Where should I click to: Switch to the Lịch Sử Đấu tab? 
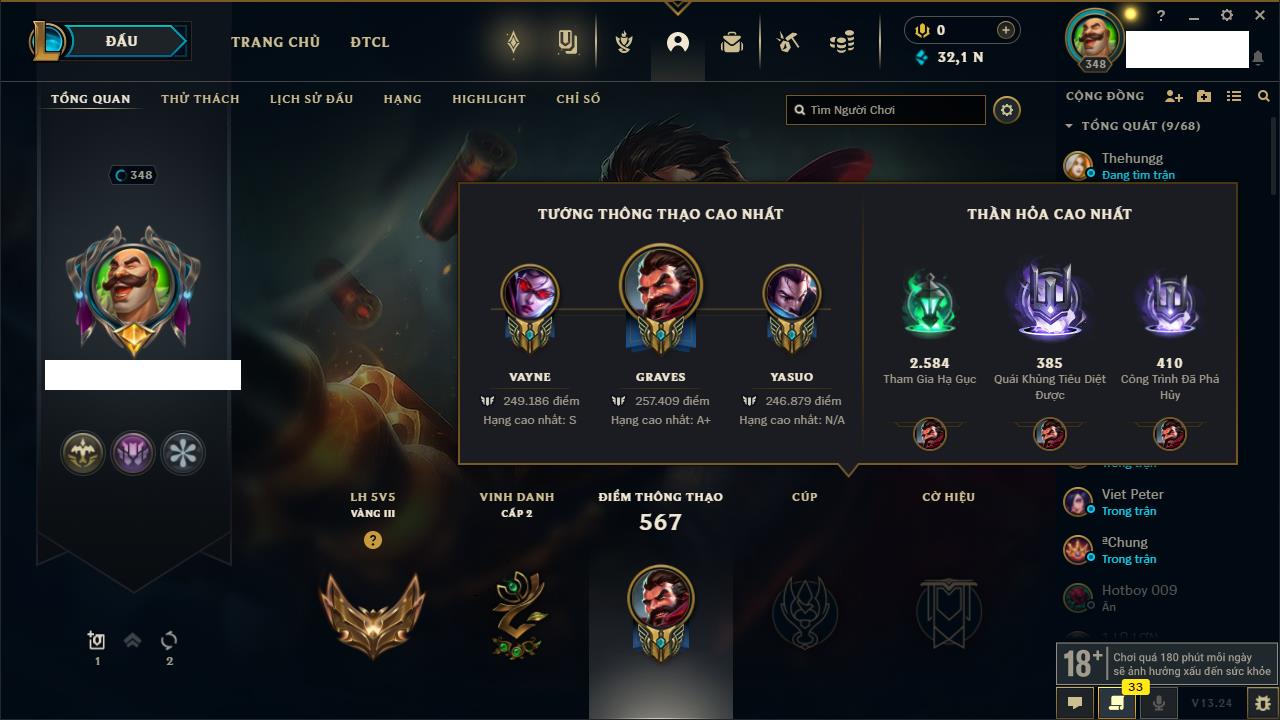[311, 99]
